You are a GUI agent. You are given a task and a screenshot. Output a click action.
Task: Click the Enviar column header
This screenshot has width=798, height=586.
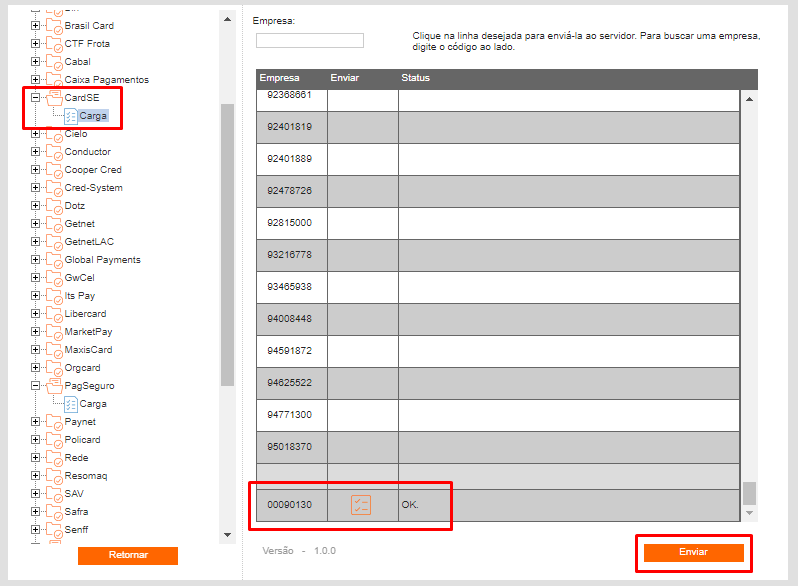[345, 78]
